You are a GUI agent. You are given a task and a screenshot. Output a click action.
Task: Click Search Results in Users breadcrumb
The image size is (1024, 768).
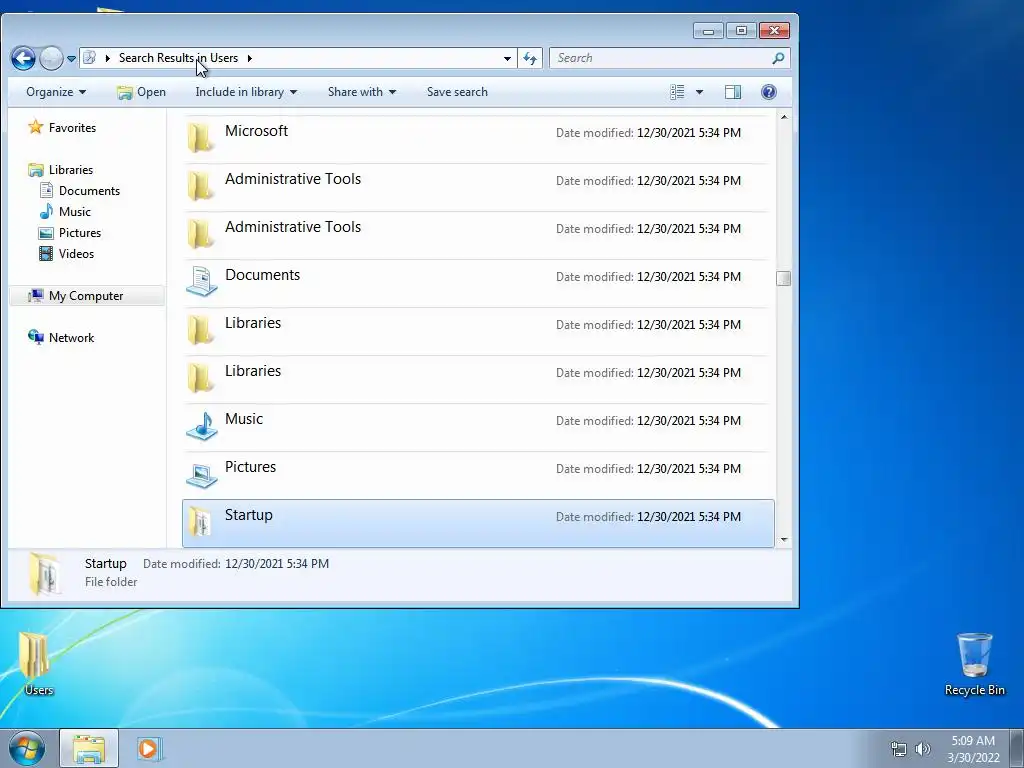(x=178, y=58)
